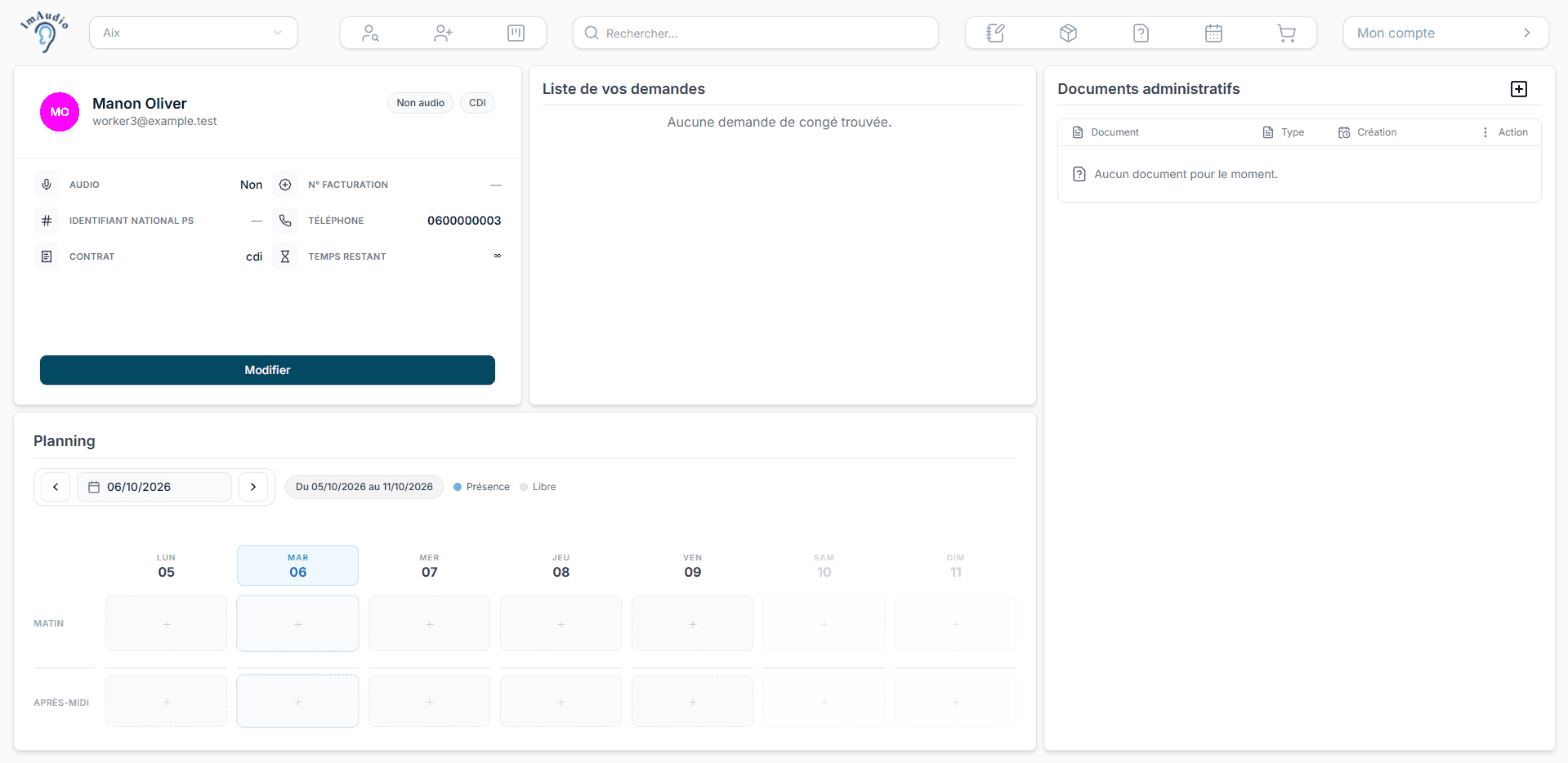Add a slot for Friday 09 morning
This screenshot has height=763, width=1568.
pyautogui.click(x=693, y=623)
